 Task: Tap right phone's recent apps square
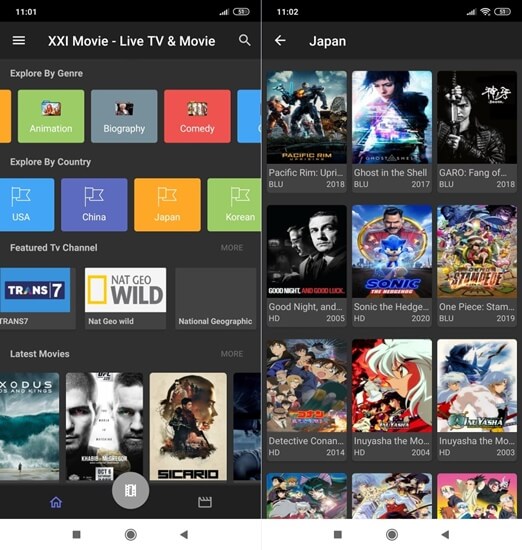[337, 535]
